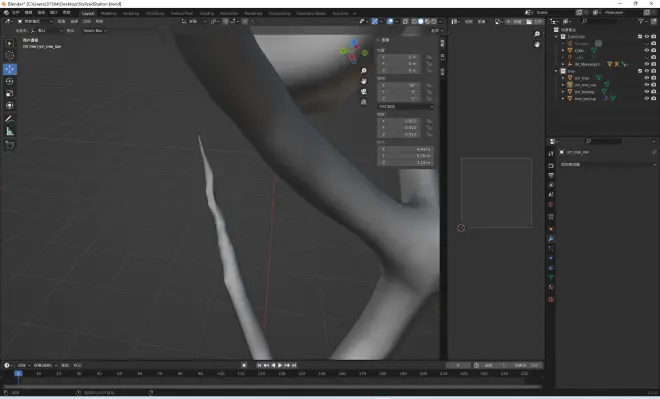Open the Object Data green triangle tab

(551, 277)
